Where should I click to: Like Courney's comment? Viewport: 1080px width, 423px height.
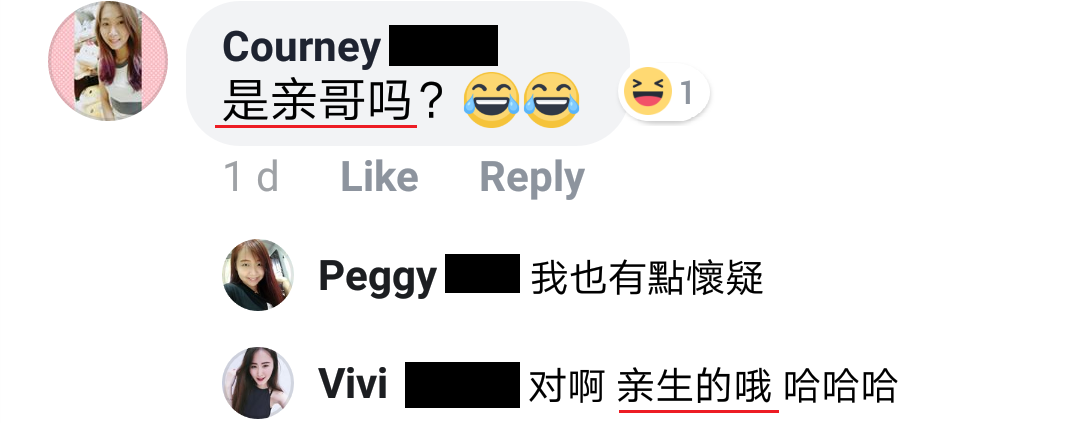tap(380, 177)
